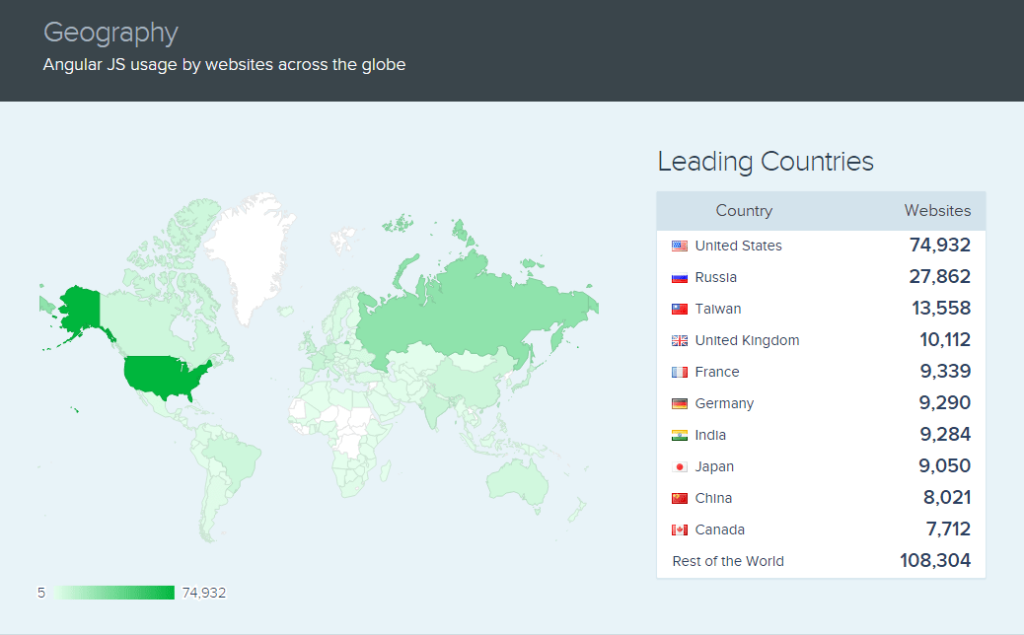The image size is (1024, 635).
Task: Click the Country column header
Action: click(744, 211)
